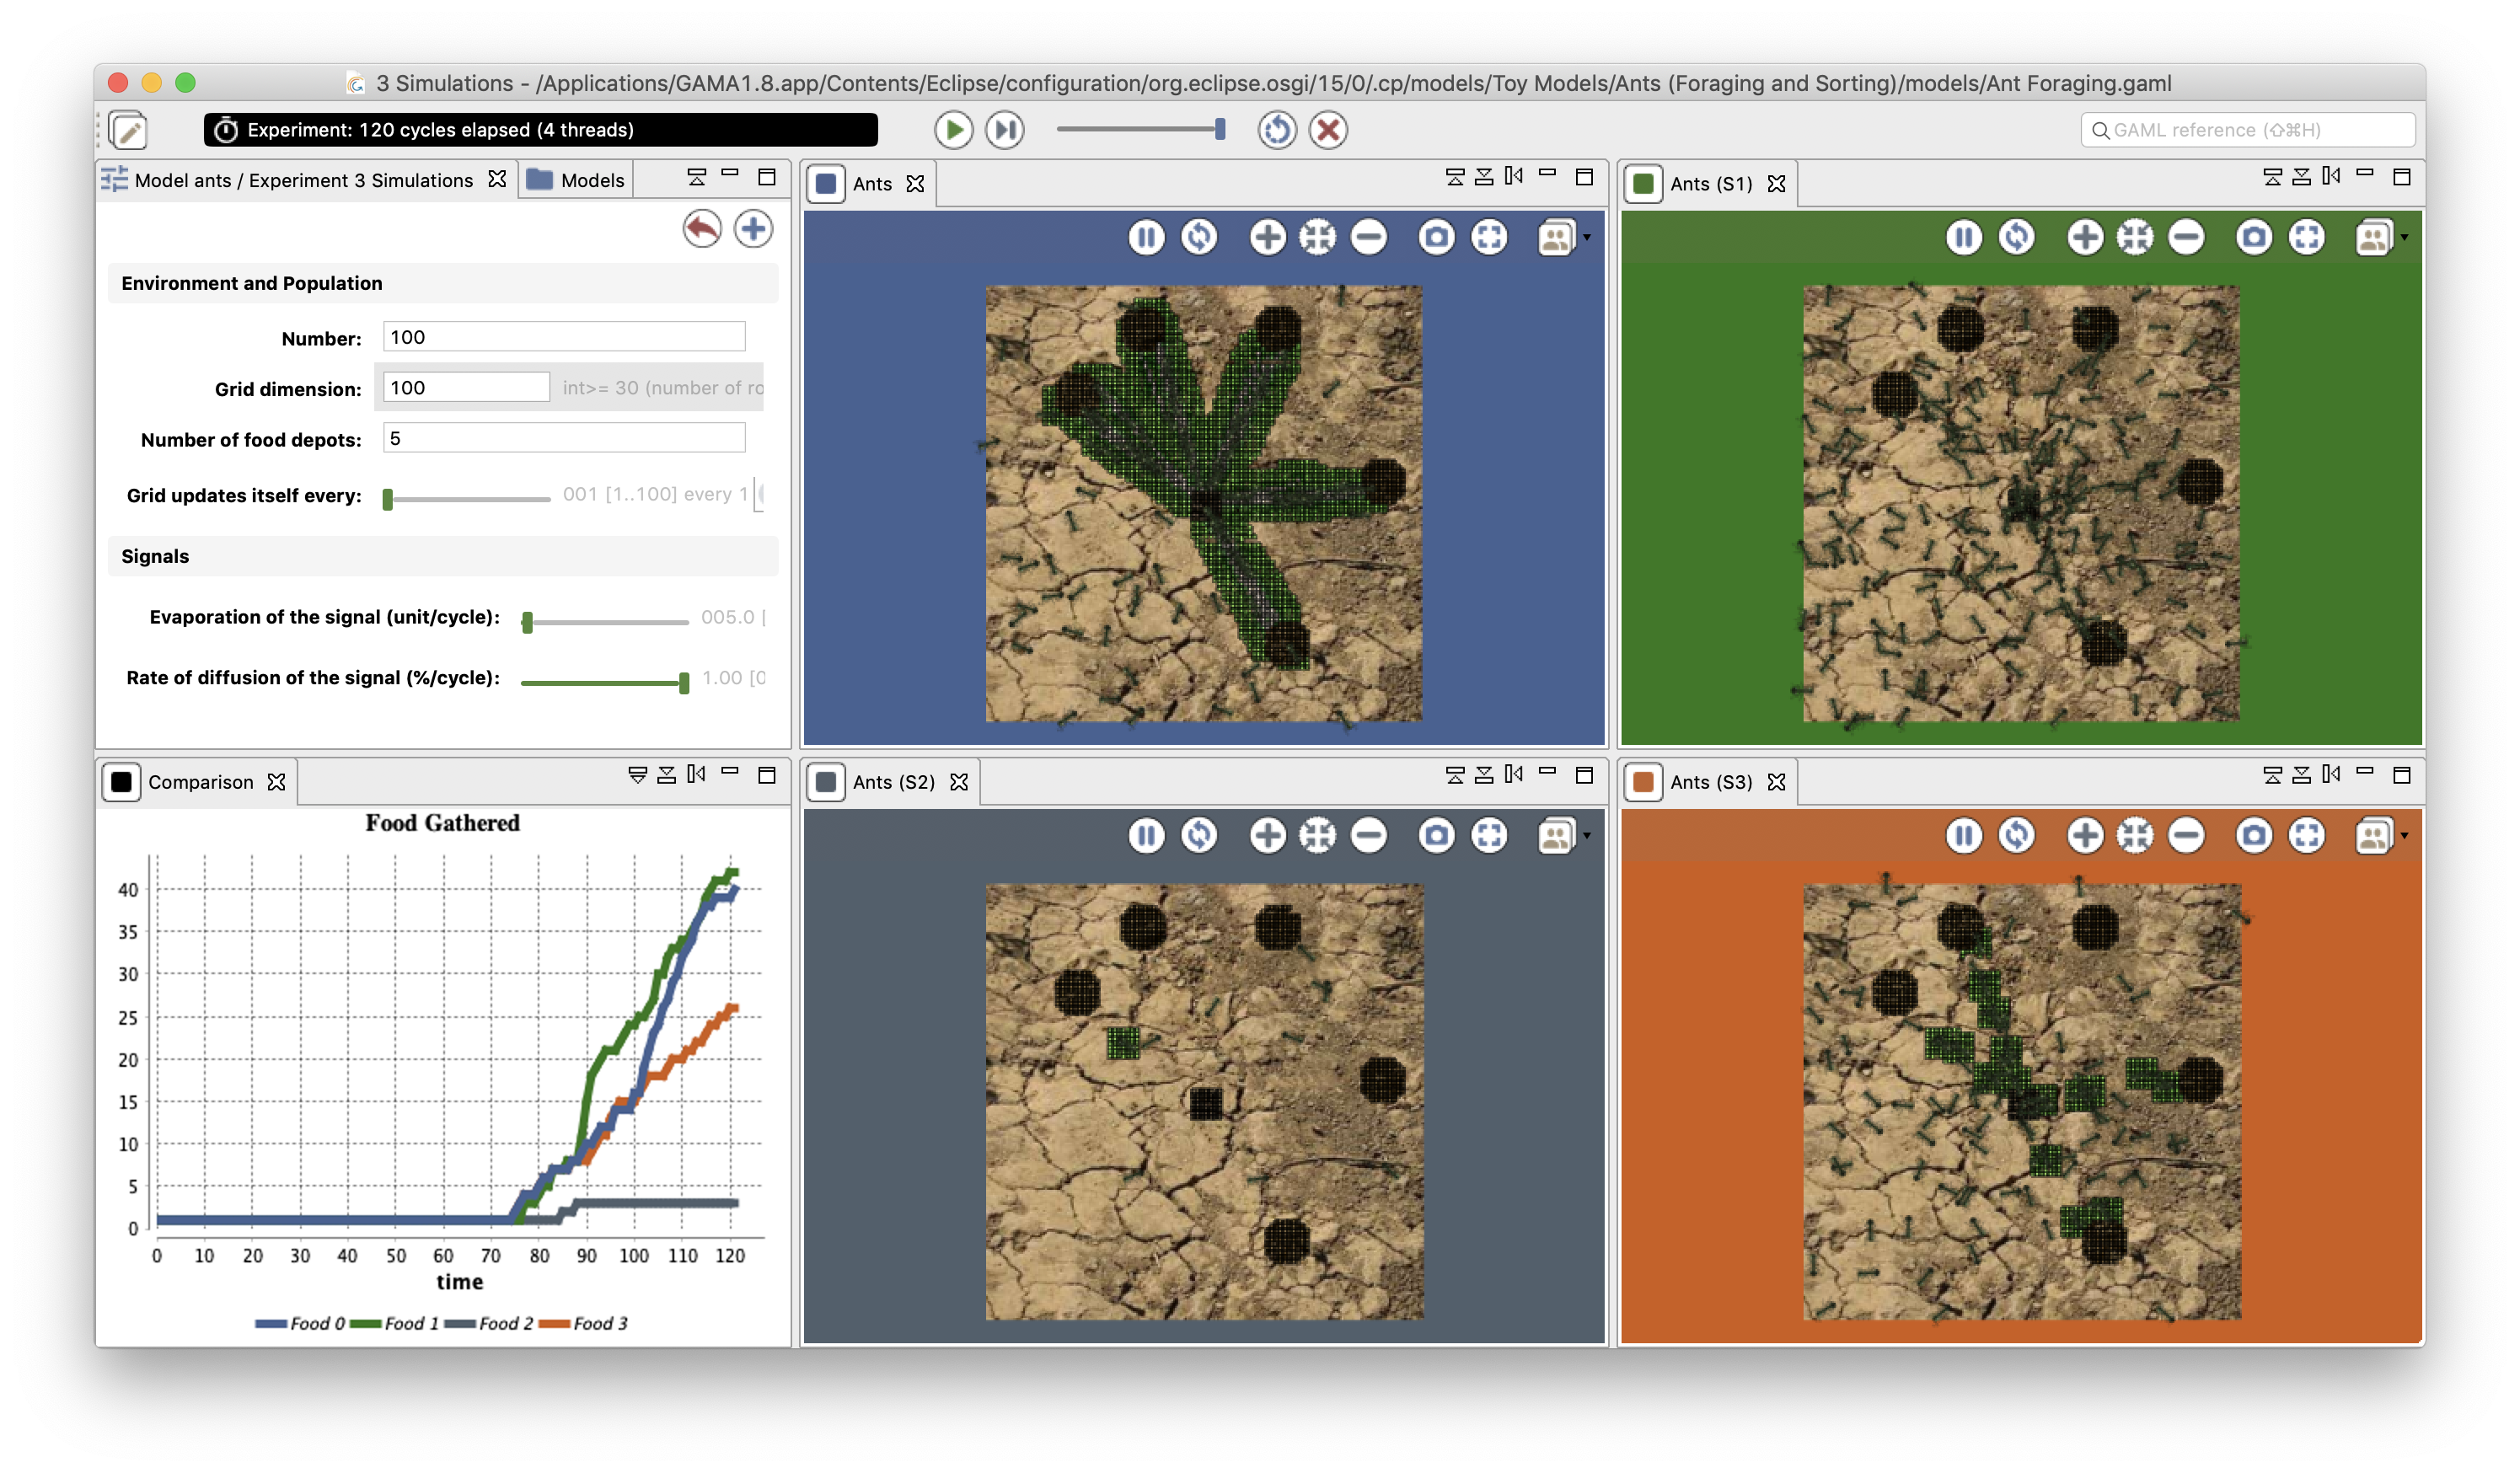
Task: Click the GAML reference search field
Action: pyautogui.click(x=2247, y=130)
